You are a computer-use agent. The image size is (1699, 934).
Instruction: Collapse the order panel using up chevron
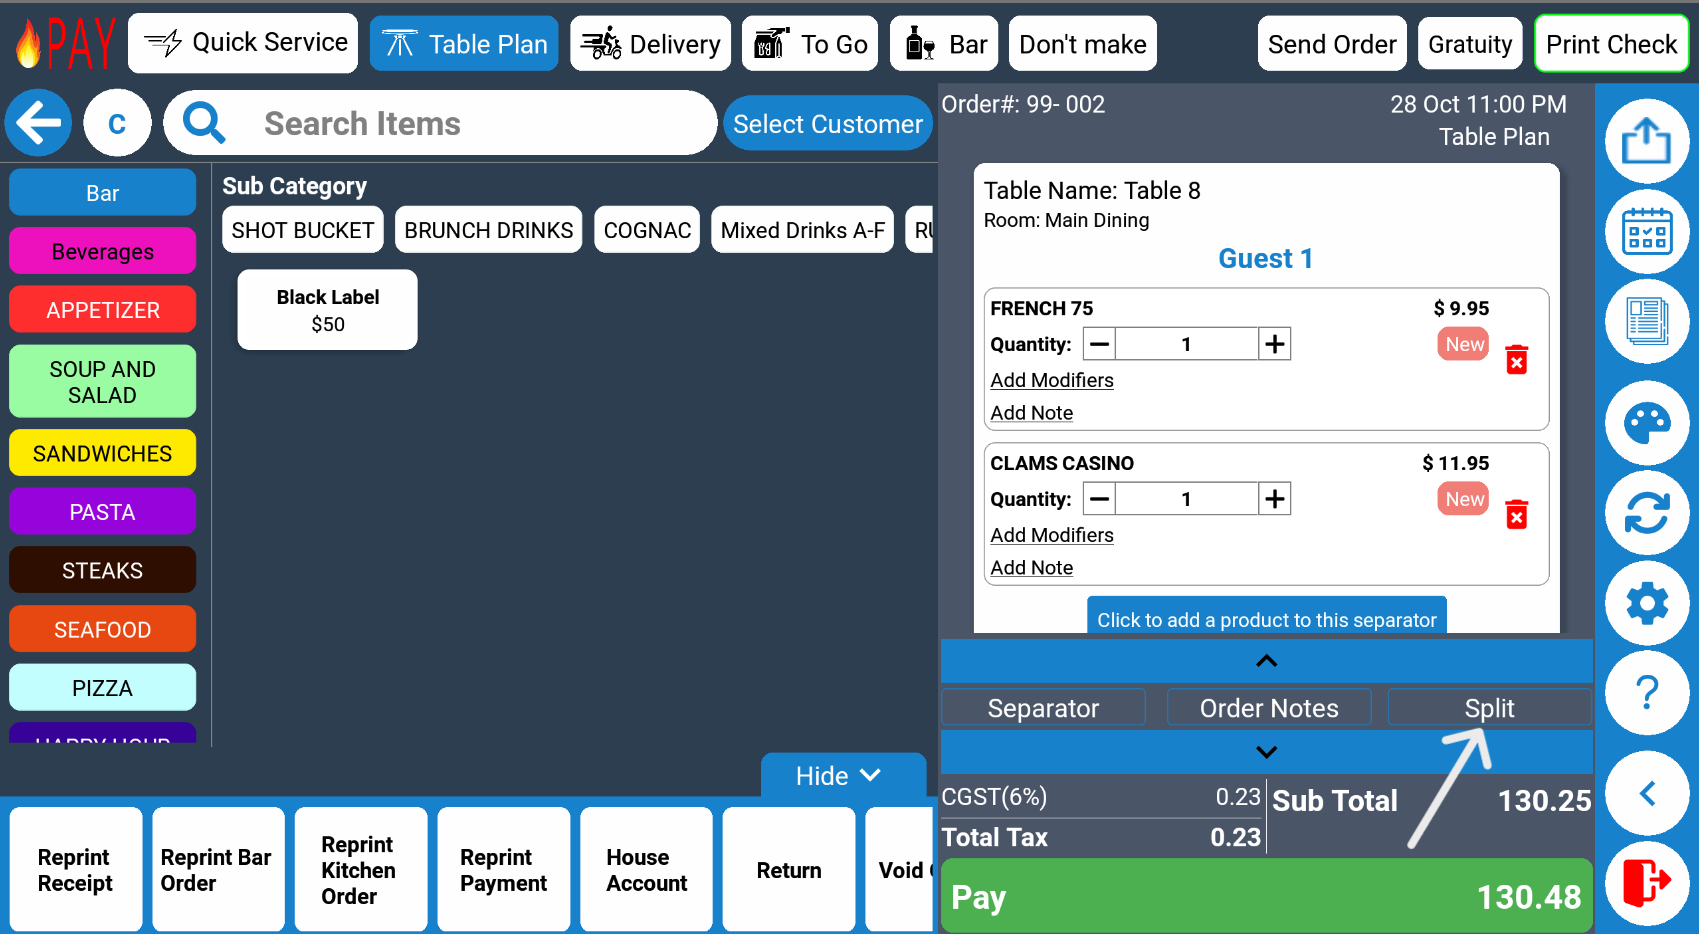point(1266,661)
